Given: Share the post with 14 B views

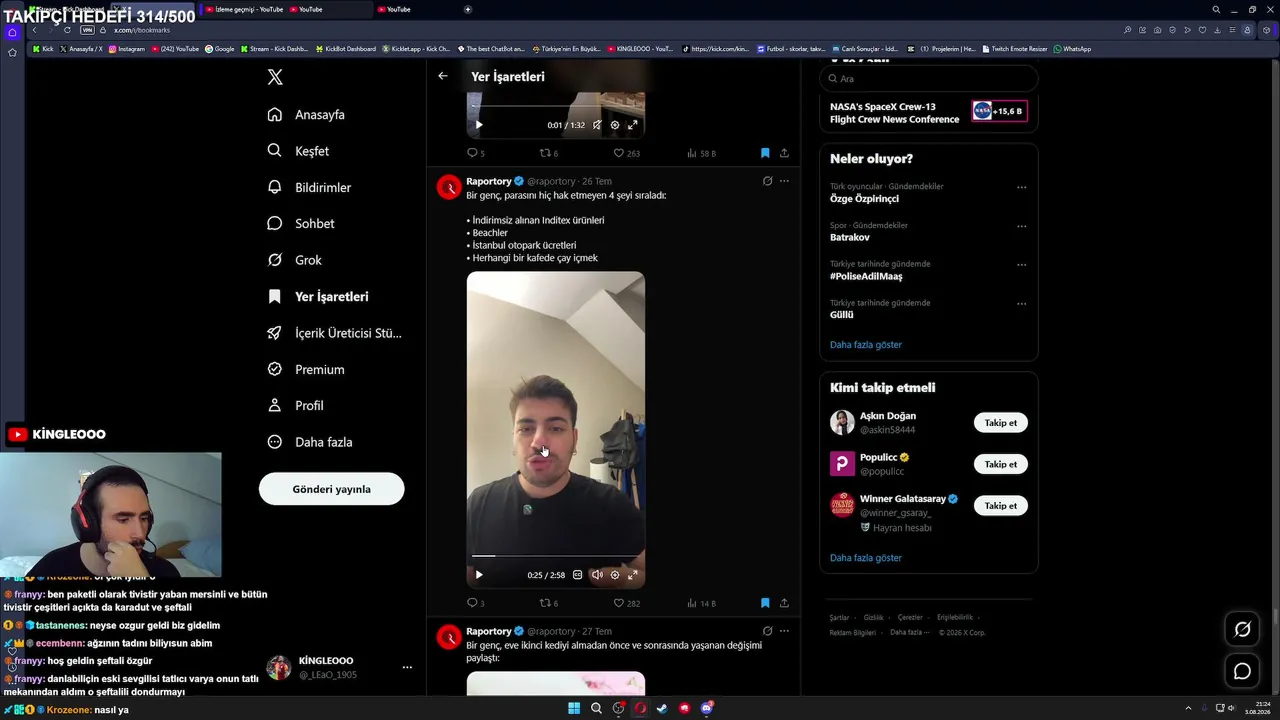Looking at the screenshot, I should point(784,603).
